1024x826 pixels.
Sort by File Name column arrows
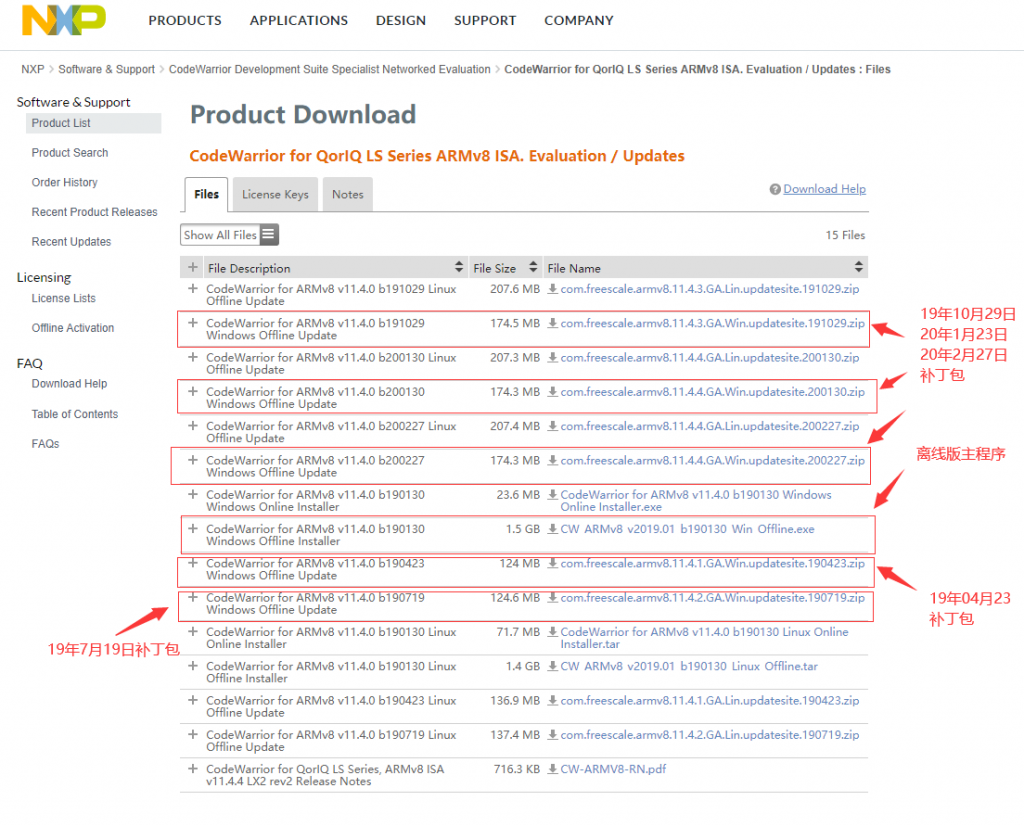(x=859, y=267)
